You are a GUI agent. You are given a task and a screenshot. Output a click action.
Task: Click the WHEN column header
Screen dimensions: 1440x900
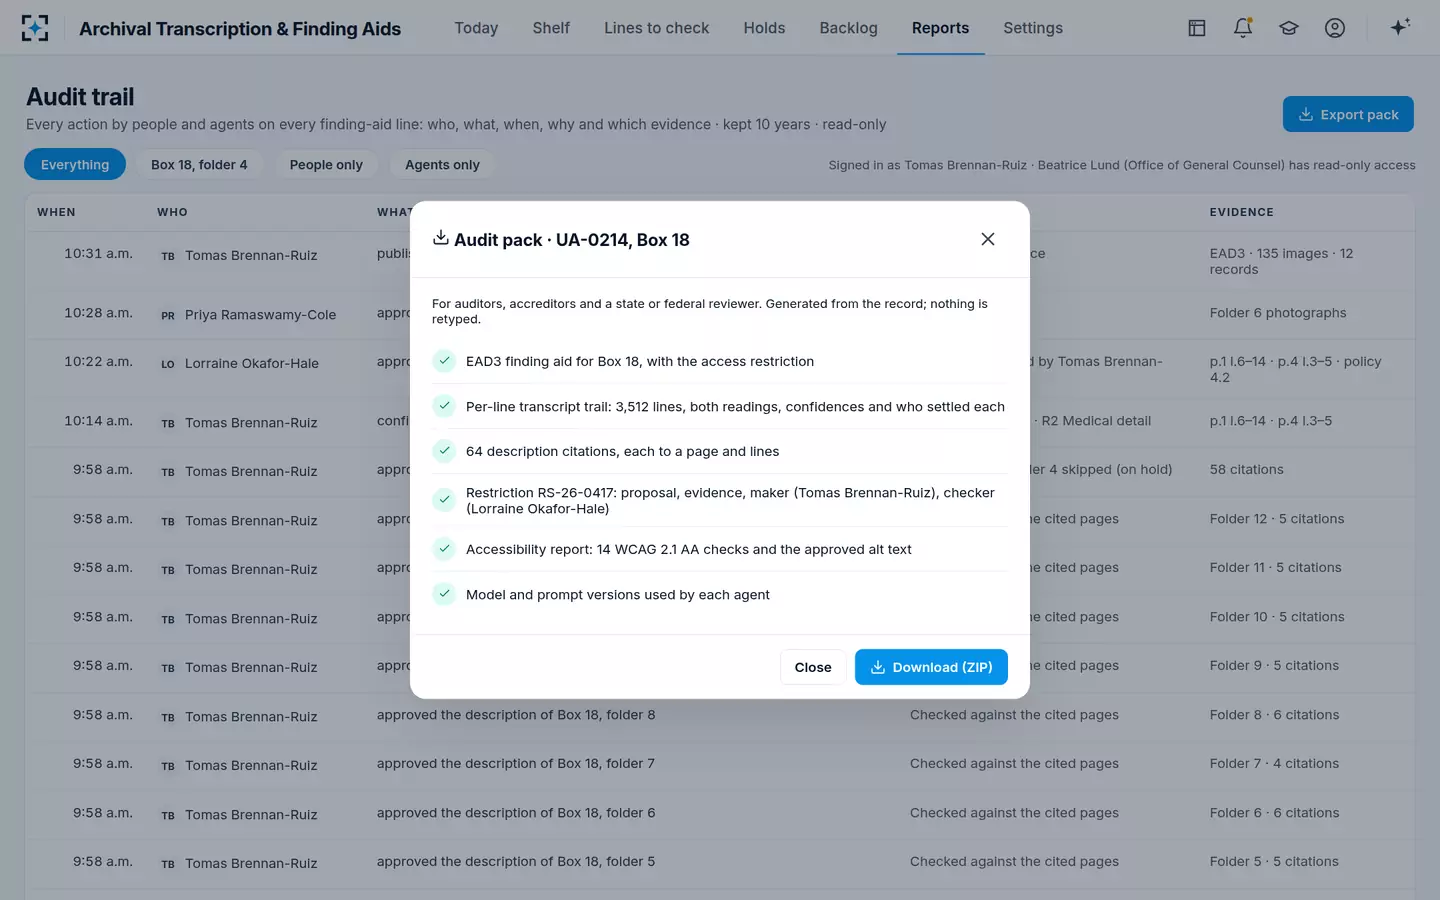click(56, 212)
